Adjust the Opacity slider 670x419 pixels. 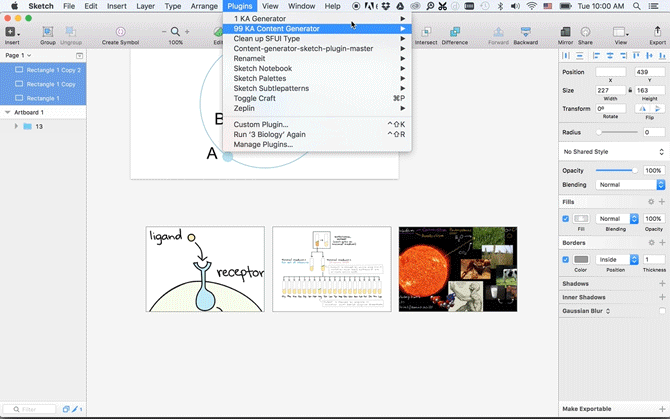coord(616,170)
